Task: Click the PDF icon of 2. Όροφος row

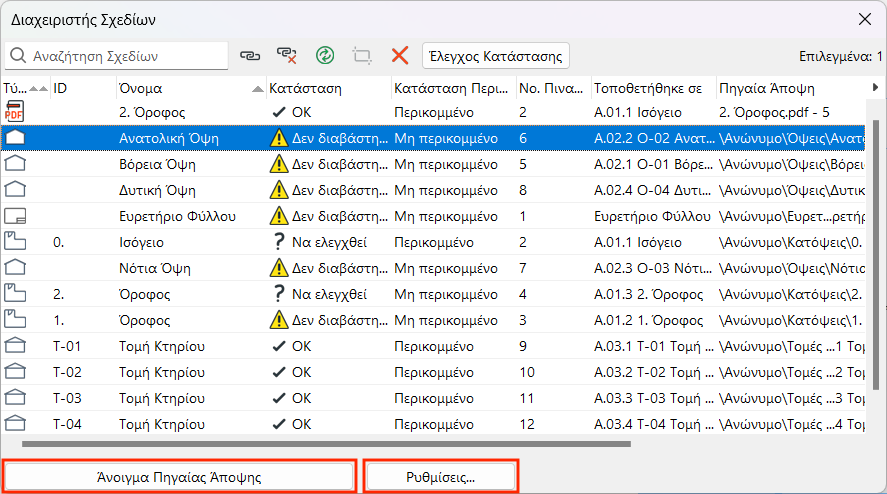Action: (x=16, y=112)
